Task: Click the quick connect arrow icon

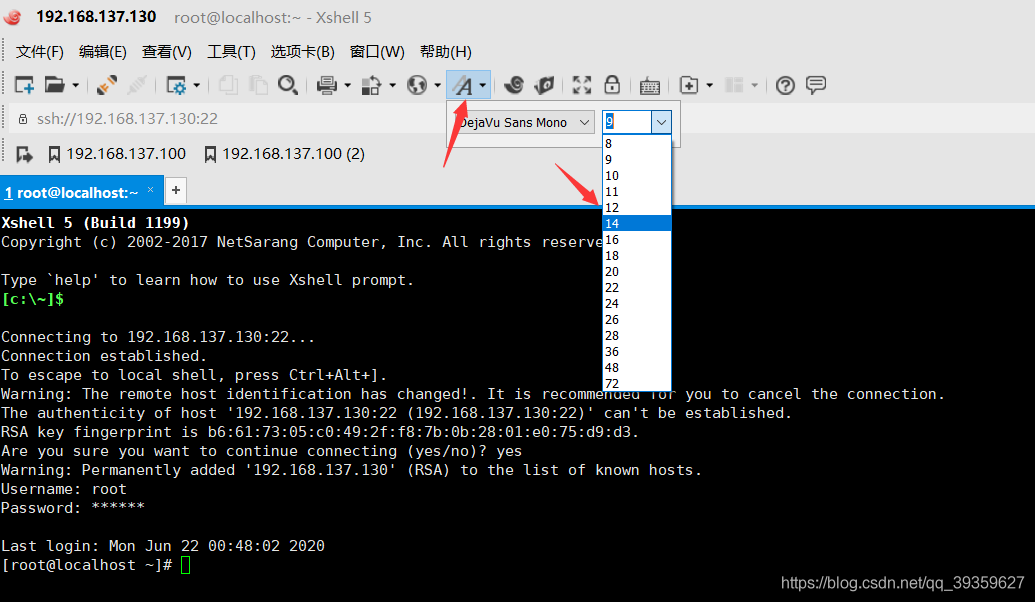Action: coord(24,154)
